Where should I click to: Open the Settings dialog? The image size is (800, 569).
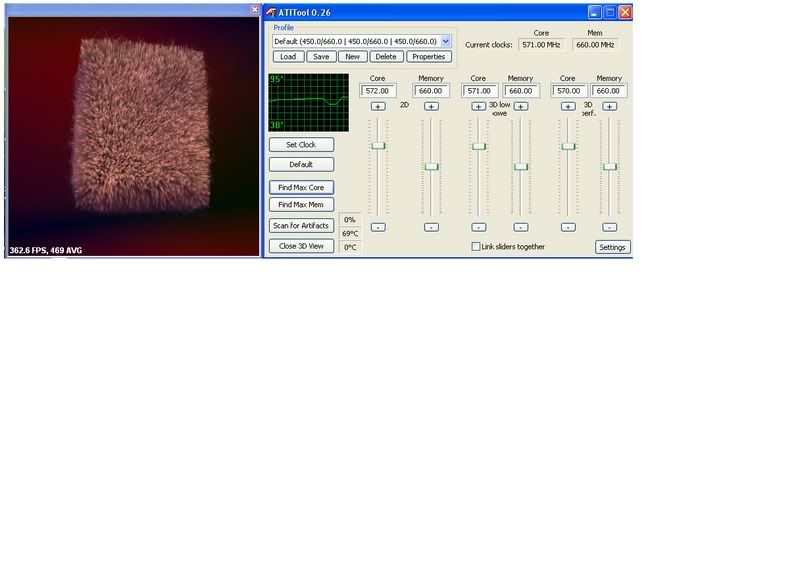(612, 247)
